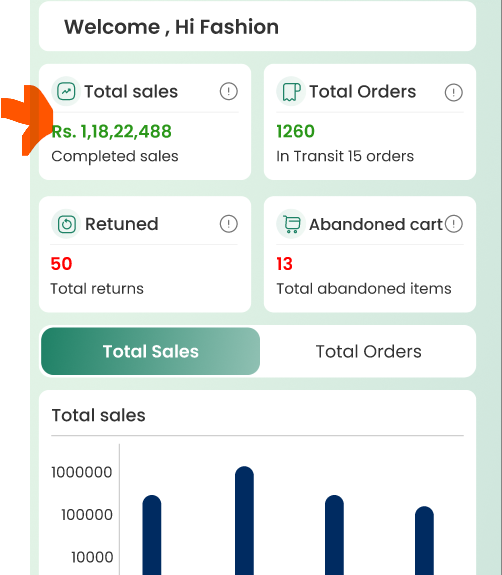Open info icon on Retuned card
Image resolution: width=502 pixels, height=575 pixels.
click(229, 224)
